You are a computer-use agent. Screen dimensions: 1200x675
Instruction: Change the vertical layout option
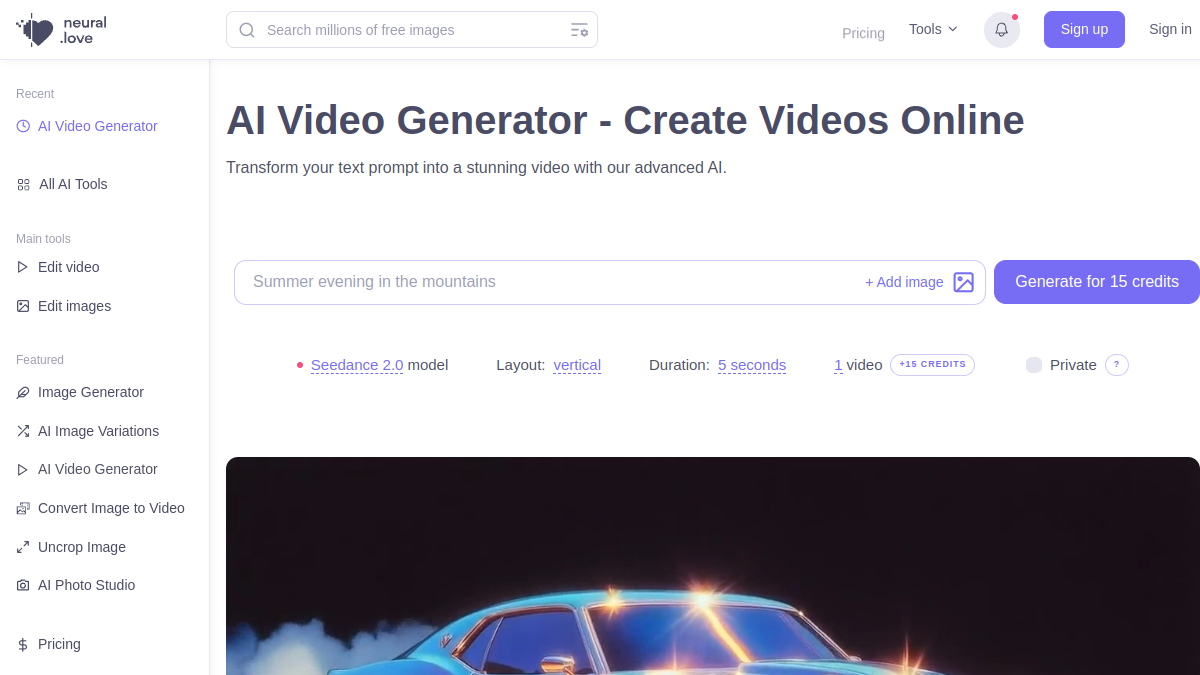(x=577, y=365)
